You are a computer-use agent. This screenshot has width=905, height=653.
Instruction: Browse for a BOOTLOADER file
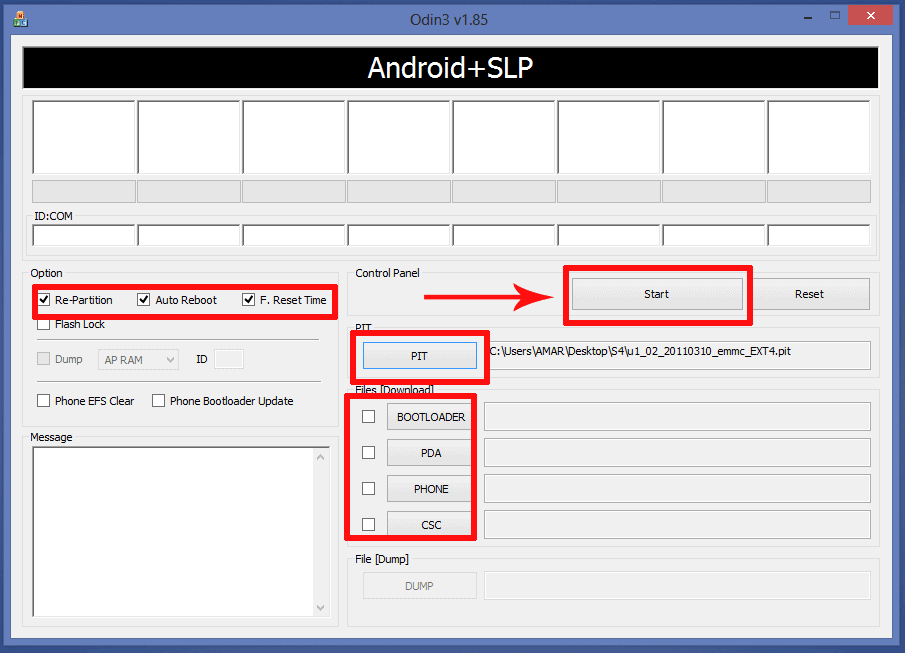pos(431,417)
